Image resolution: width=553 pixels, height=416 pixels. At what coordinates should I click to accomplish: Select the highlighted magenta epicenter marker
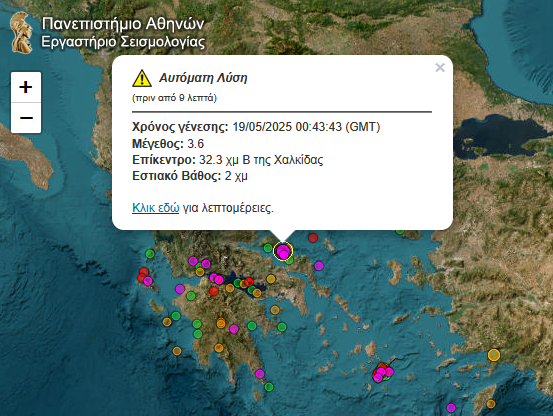click(283, 251)
